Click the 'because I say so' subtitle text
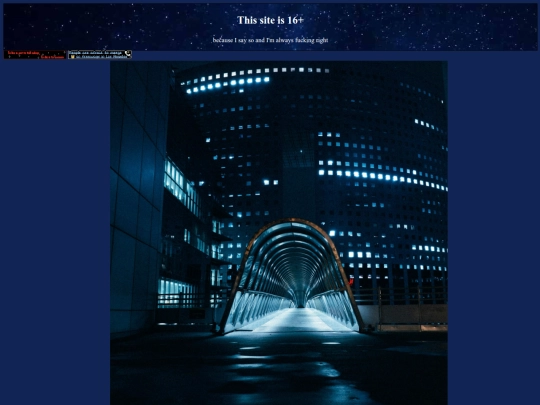 [270, 40]
